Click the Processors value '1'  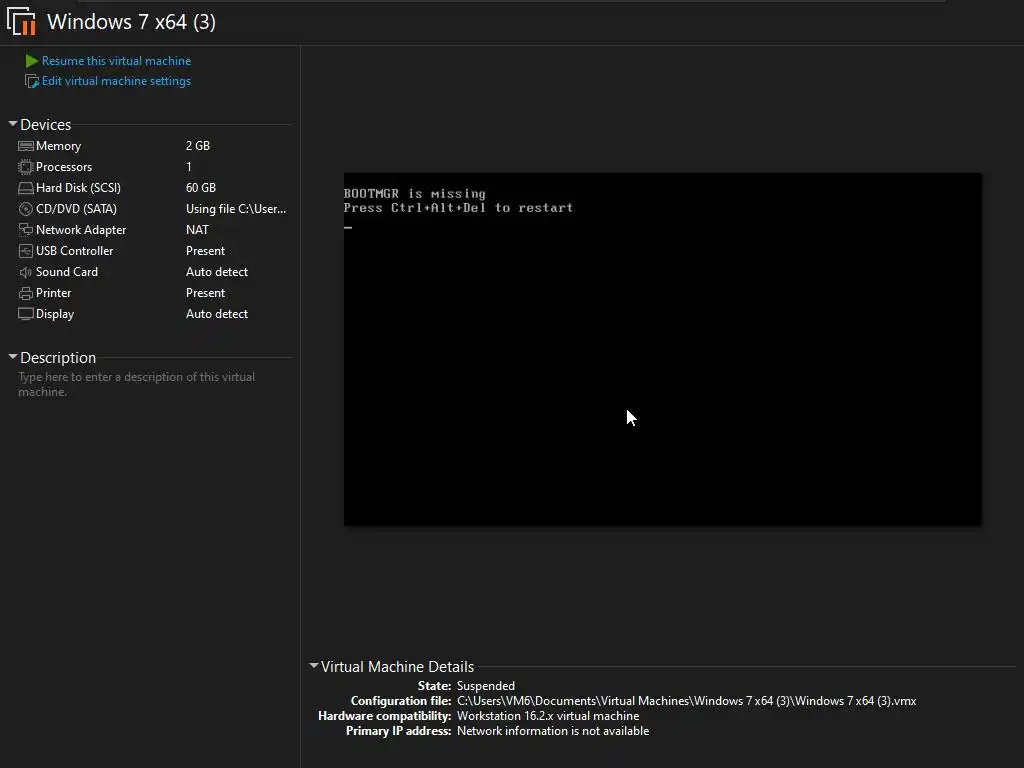click(x=189, y=167)
